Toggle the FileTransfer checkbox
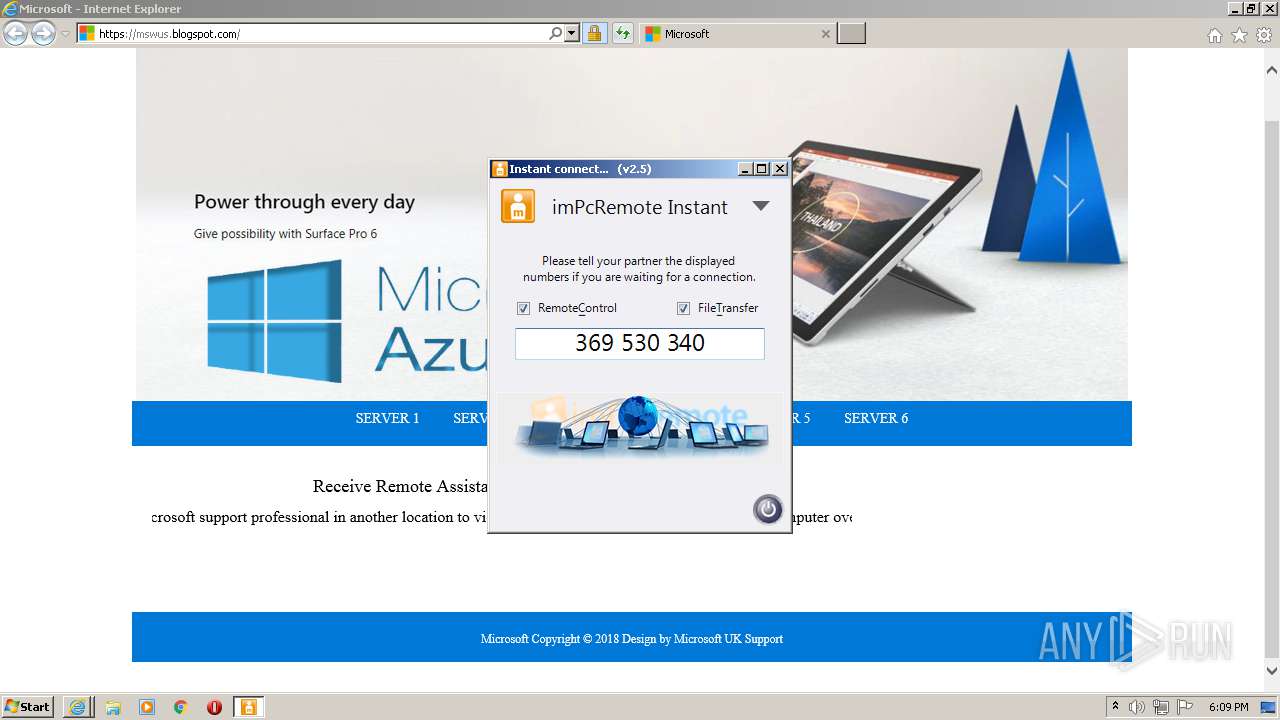 click(x=683, y=308)
